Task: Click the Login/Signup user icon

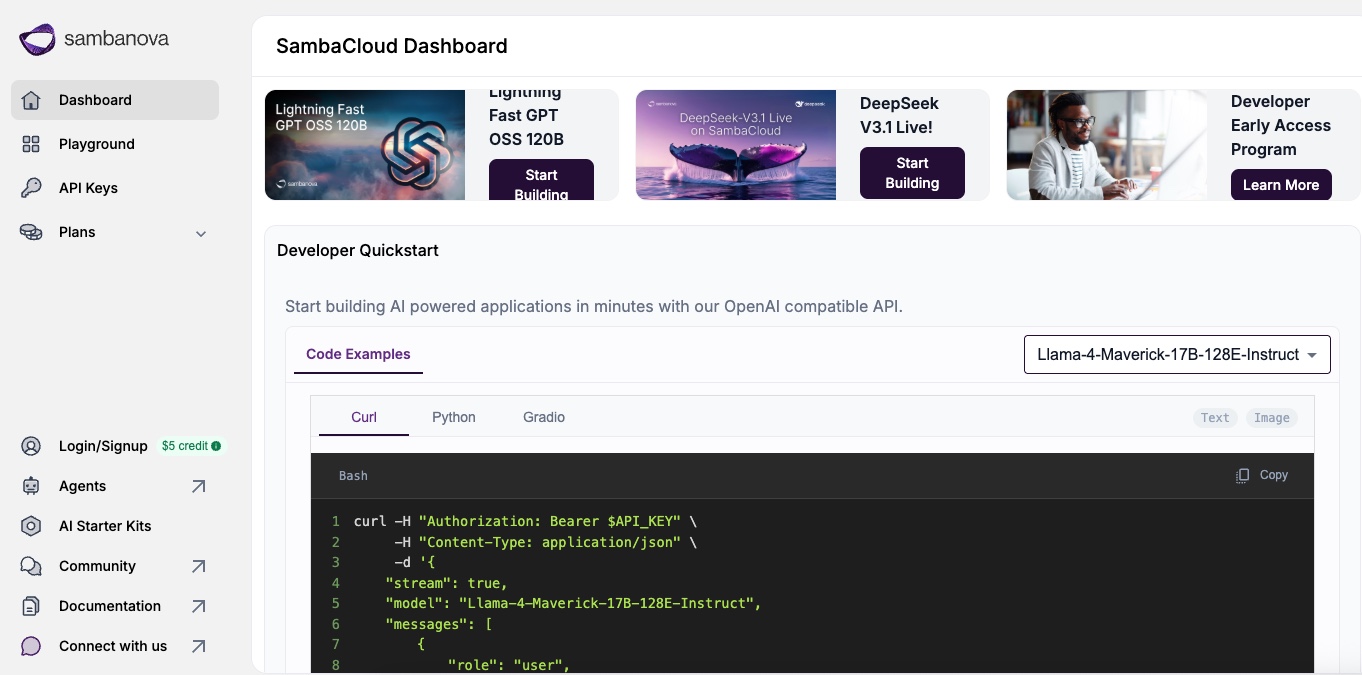Action: pyautogui.click(x=31, y=446)
